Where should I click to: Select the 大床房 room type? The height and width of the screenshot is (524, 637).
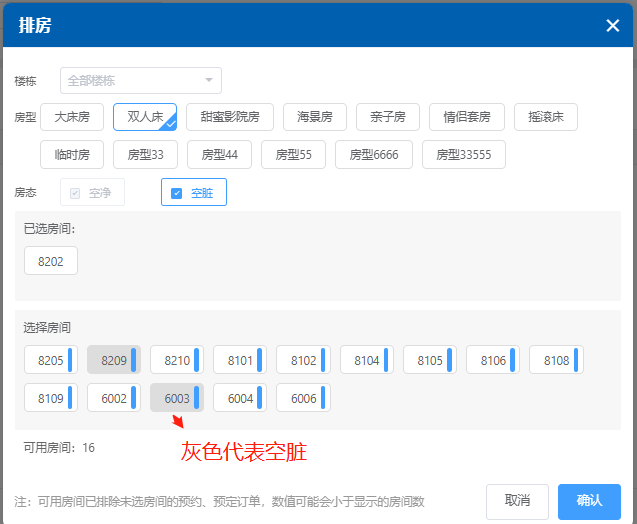tap(72, 117)
